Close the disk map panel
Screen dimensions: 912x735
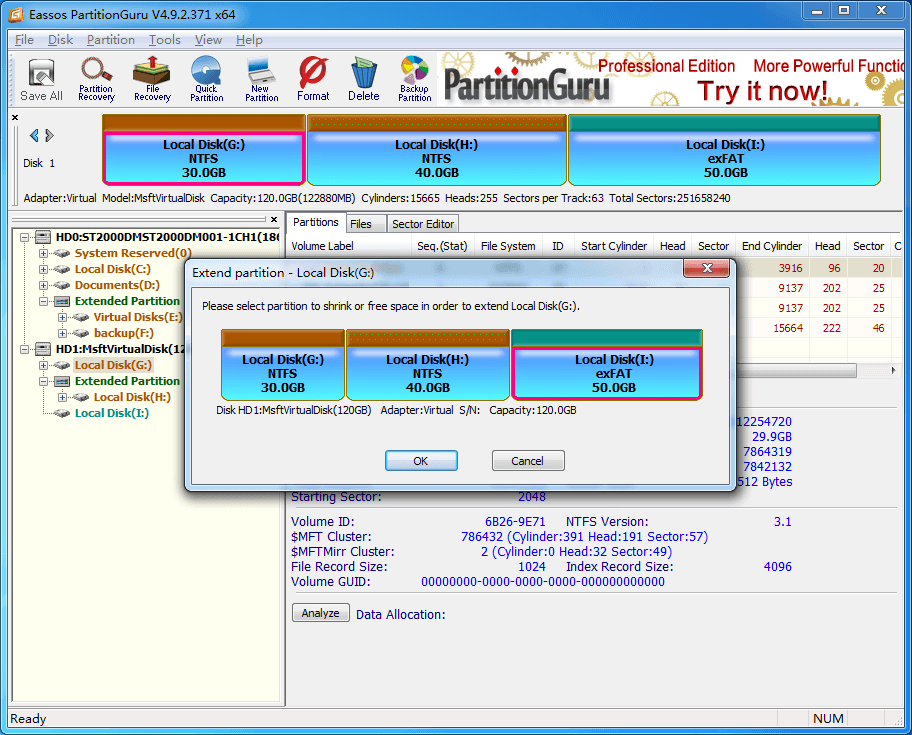click(x=15, y=117)
